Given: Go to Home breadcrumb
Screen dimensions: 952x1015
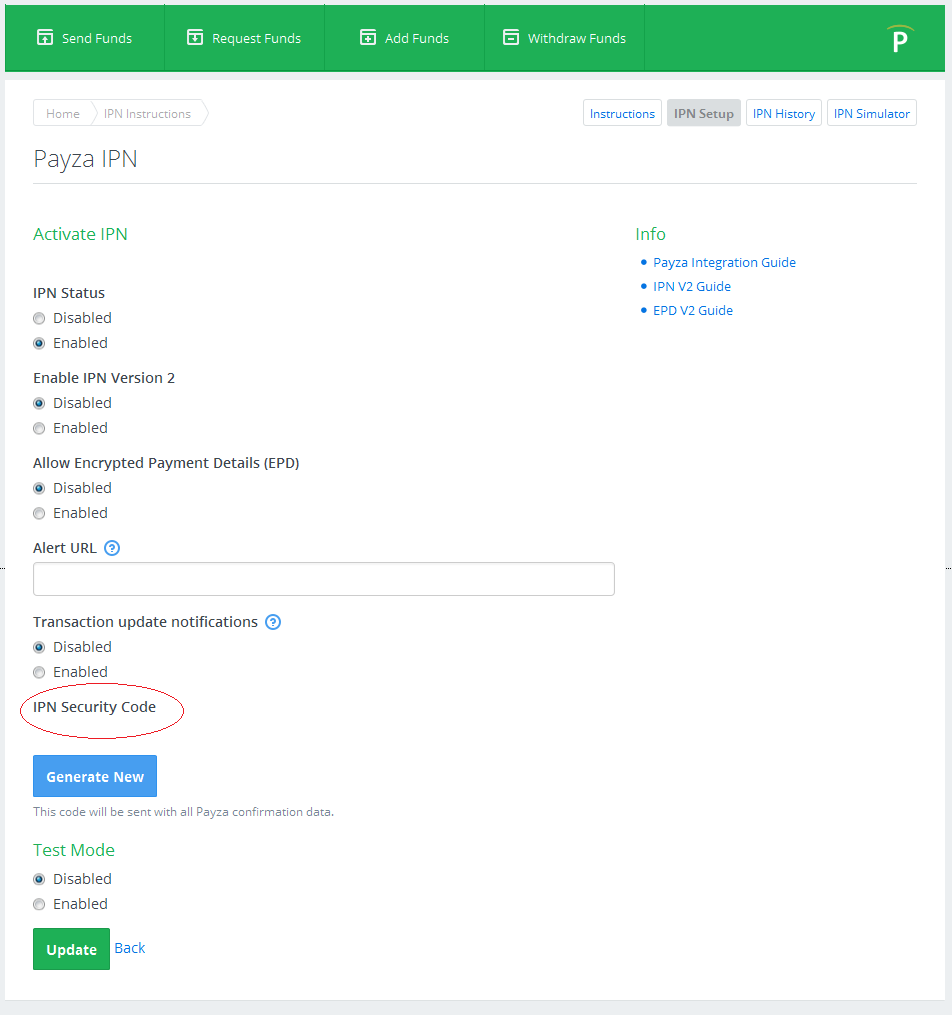Looking at the screenshot, I should pos(63,113).
